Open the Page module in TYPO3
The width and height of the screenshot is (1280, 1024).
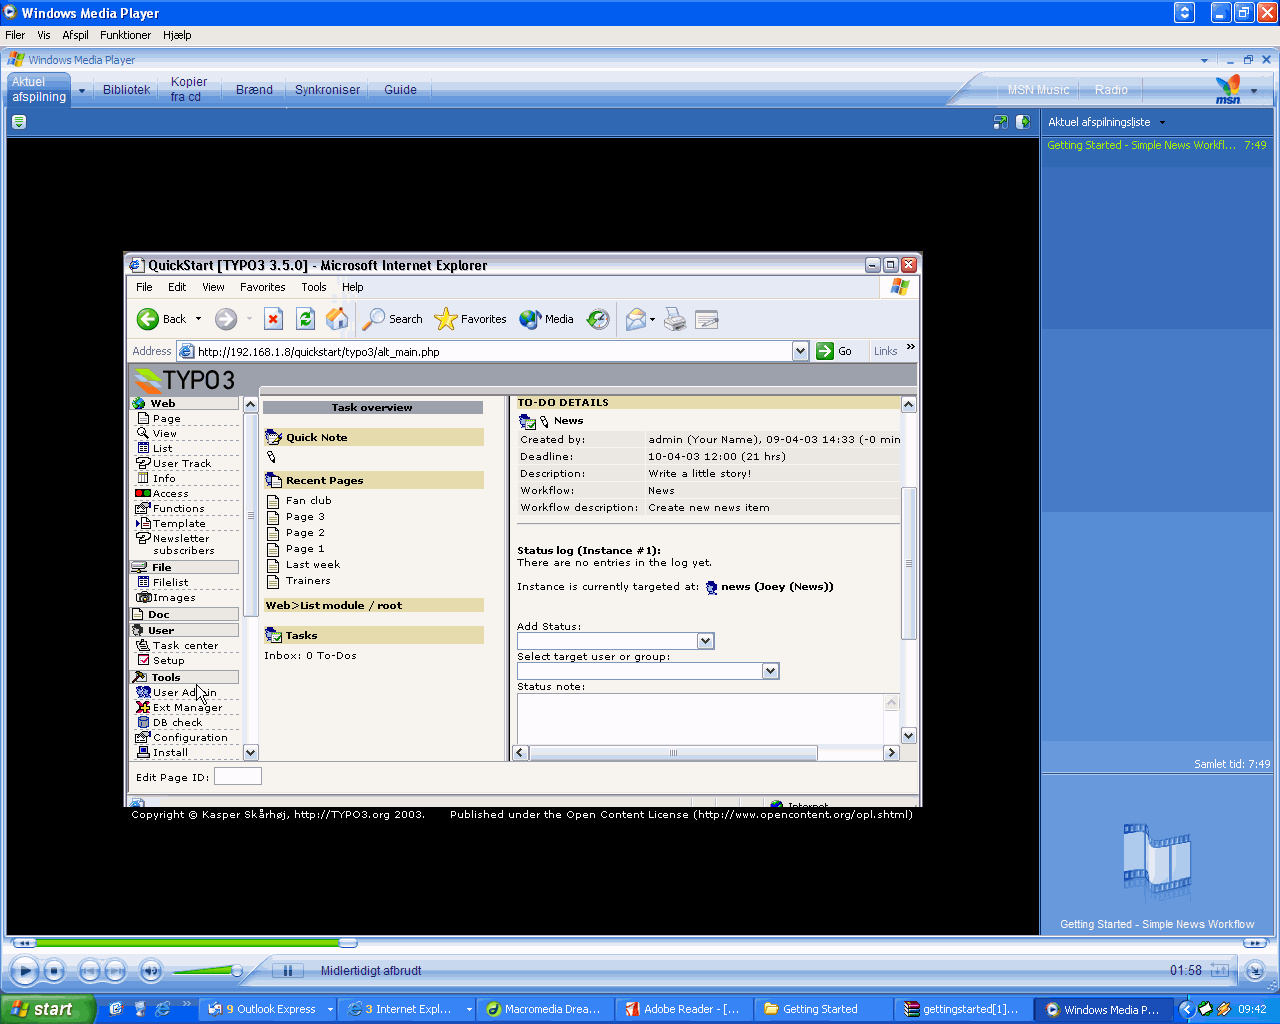pyautogui.click(x=167, y=419)
